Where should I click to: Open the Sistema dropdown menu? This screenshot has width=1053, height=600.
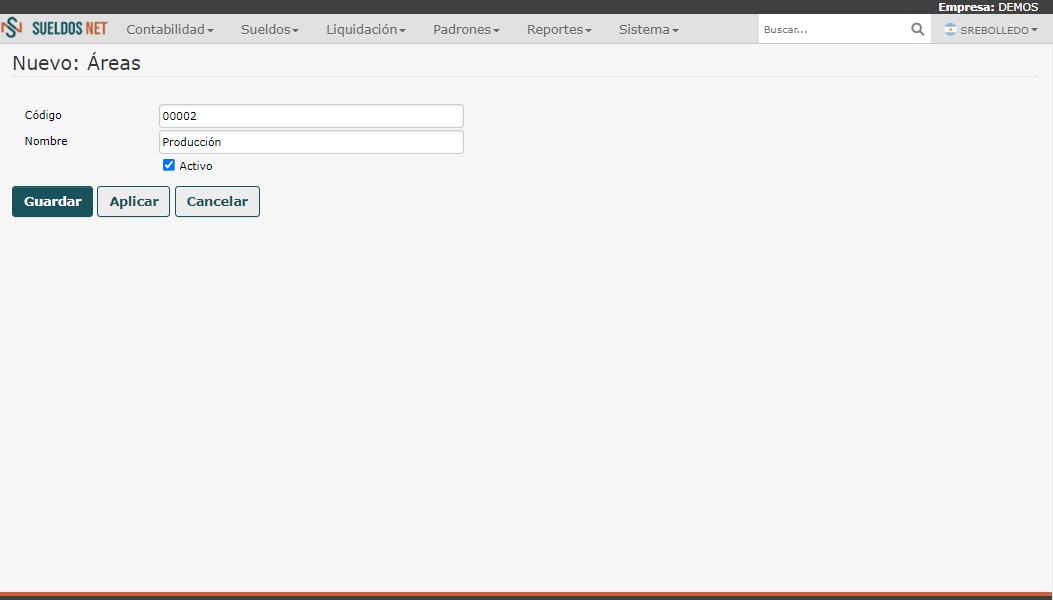pyautogui.click(x=649, y=30)
